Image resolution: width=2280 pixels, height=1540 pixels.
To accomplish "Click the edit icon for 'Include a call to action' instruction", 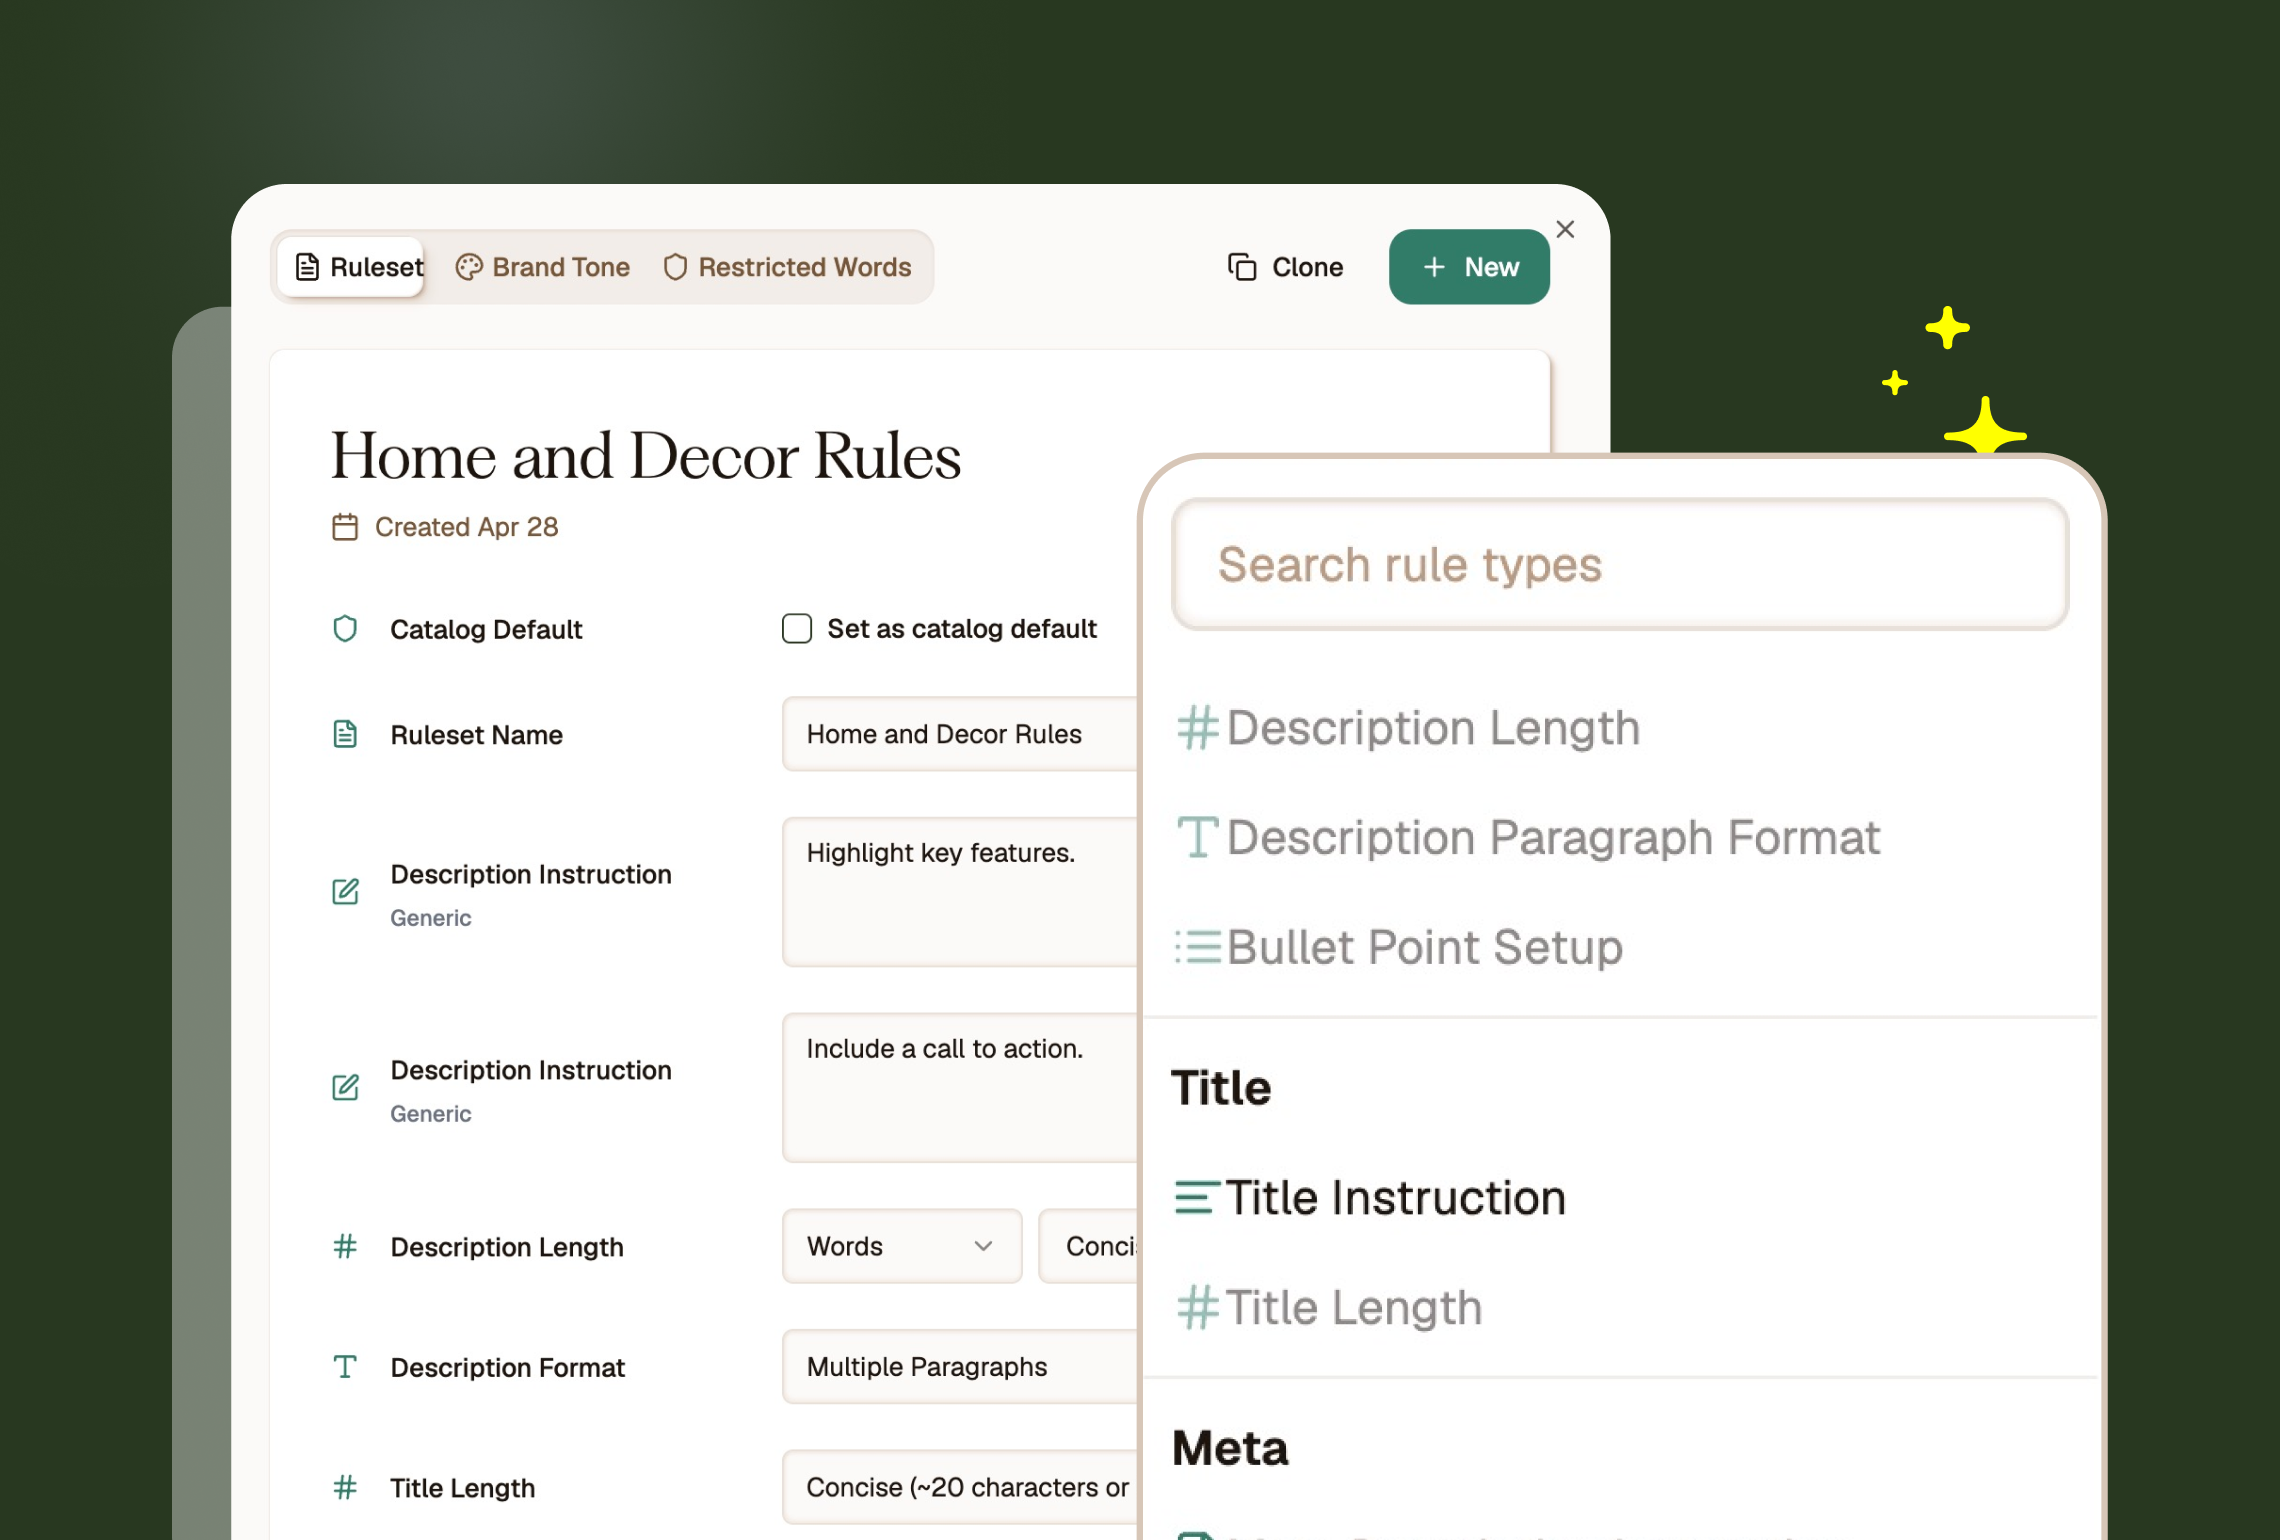I will pyautogui.click(x=345, y=1088).
